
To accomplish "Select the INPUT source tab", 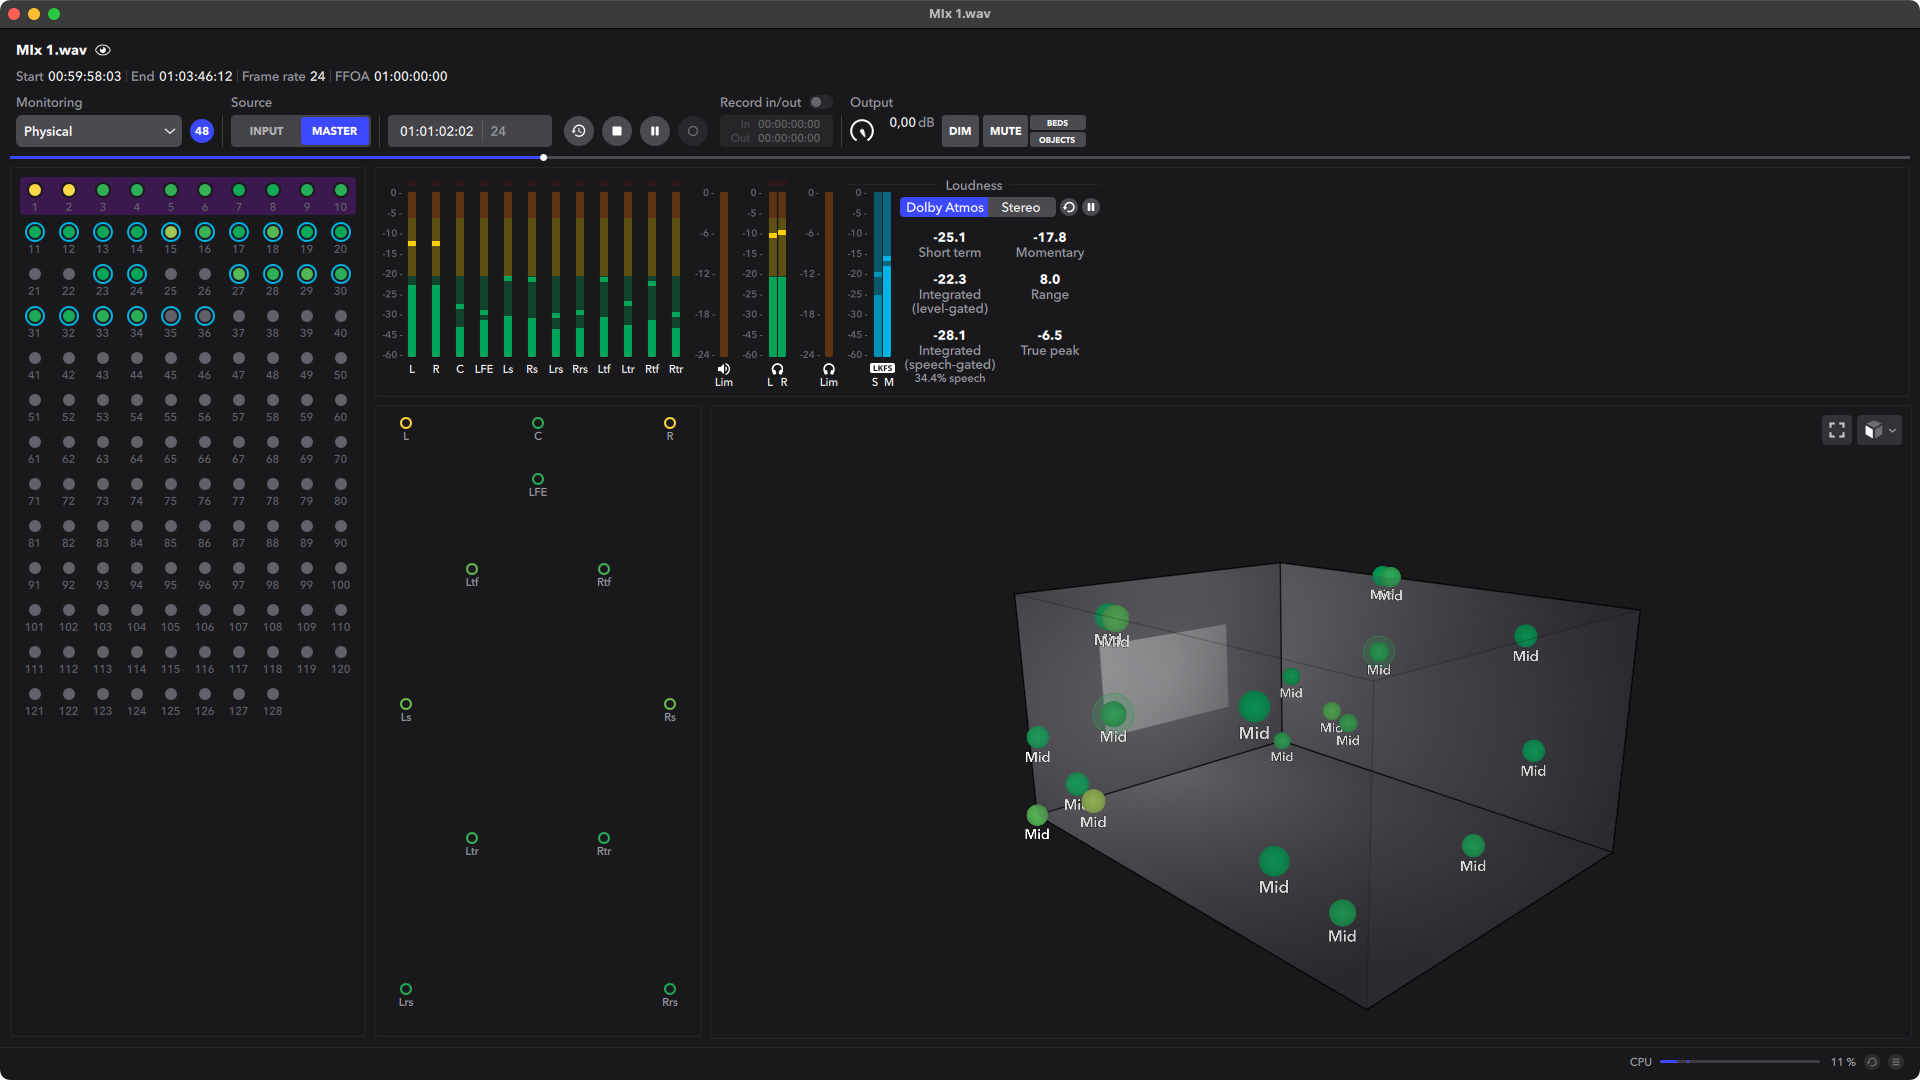I will point(265,131).
